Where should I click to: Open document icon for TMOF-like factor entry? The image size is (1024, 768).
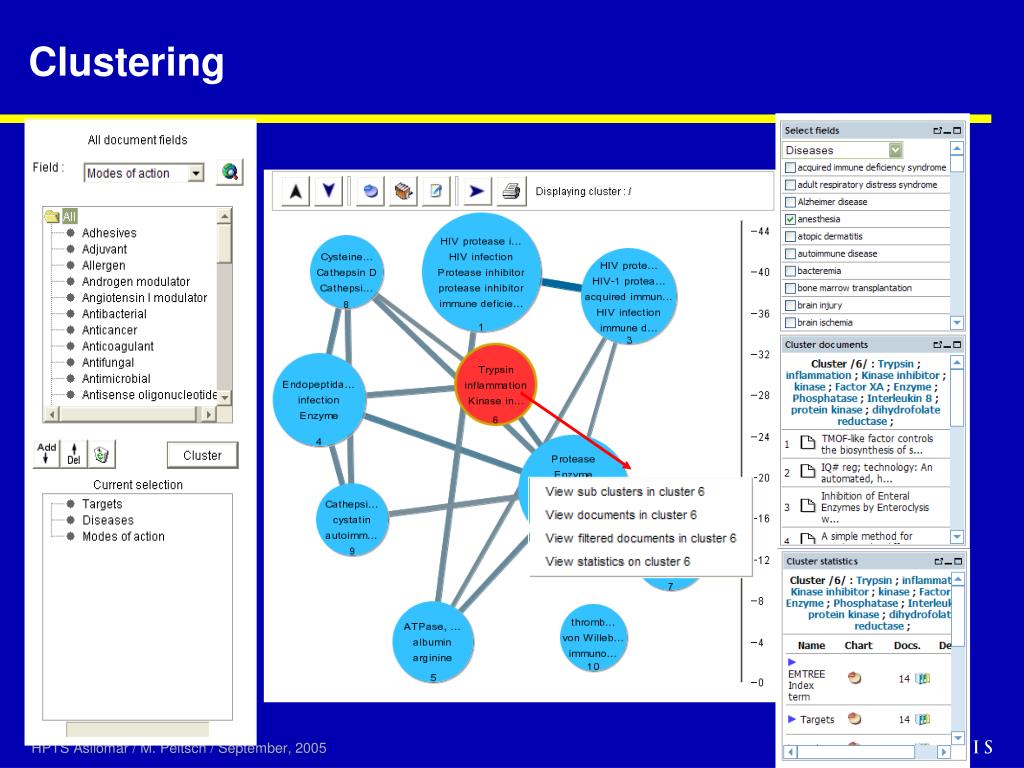808,443
